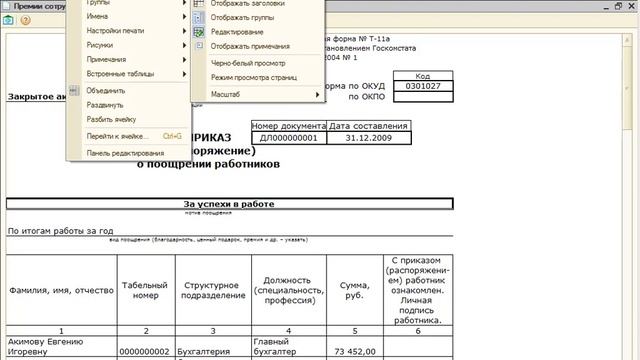Open help via the question mark icon
The width and height of the screenshot is (640, 360).
25,20
